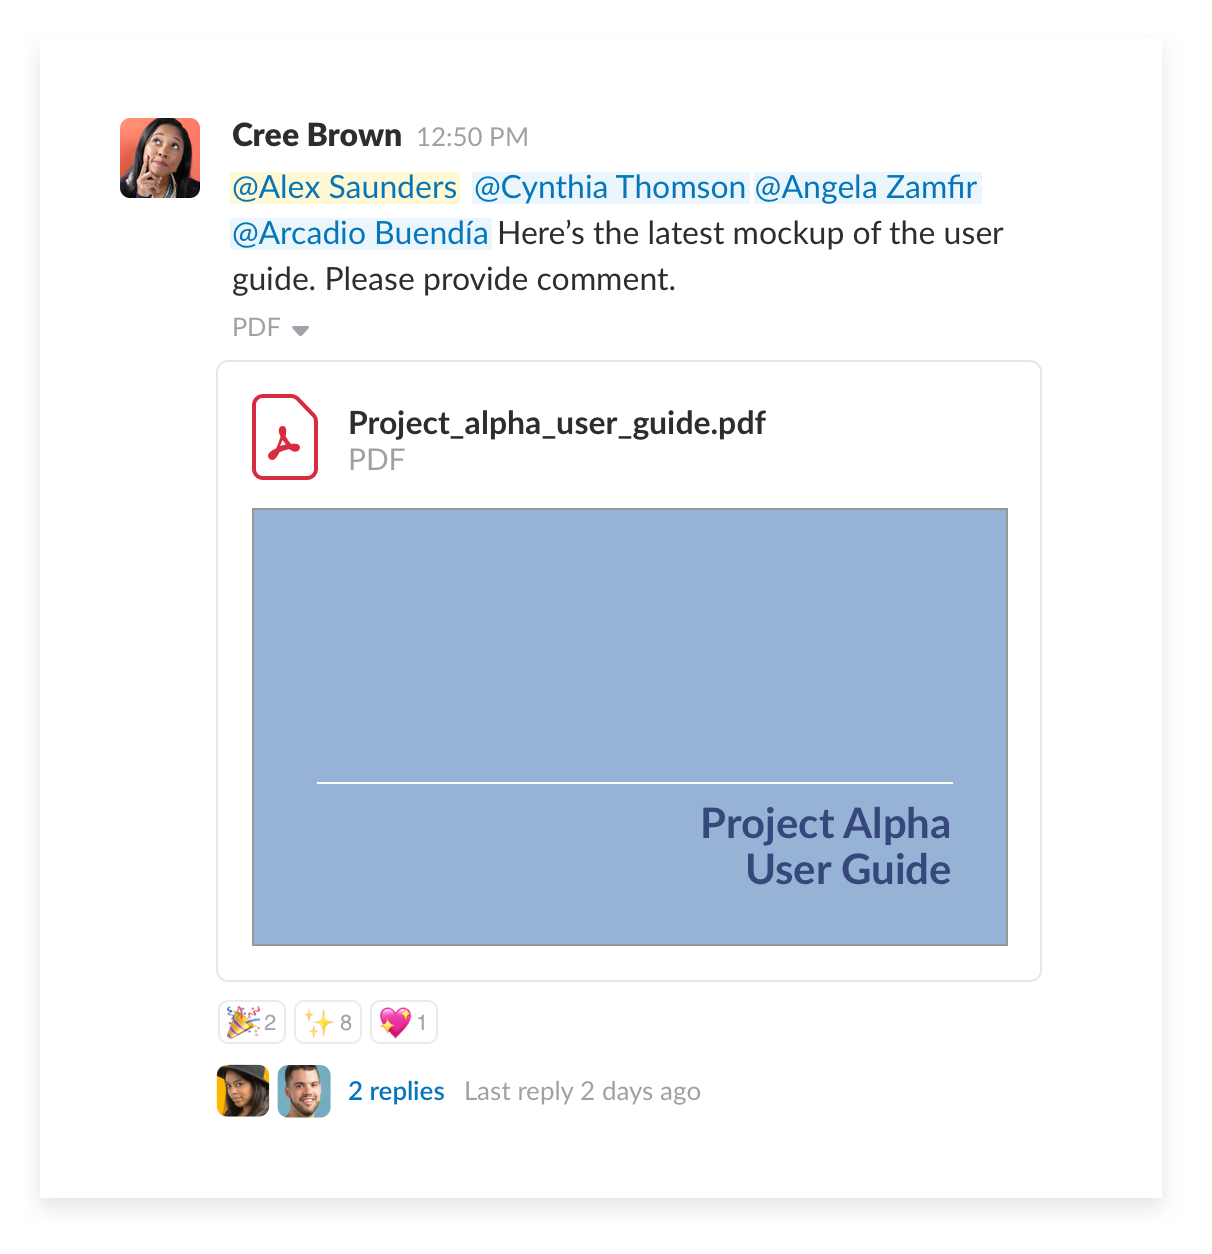Screen dimensions: 1212x1254
Task: Click the PDF type label under file name
Action: click(376, 460)
